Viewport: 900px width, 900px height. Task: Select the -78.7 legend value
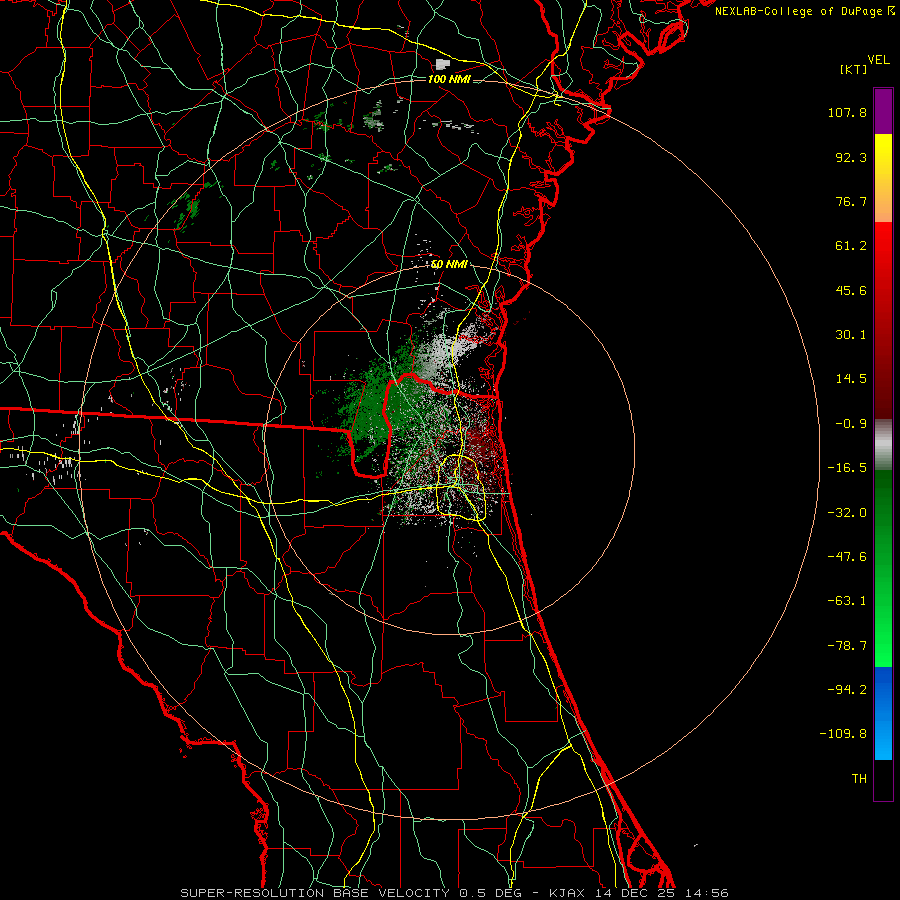(847, 646)
